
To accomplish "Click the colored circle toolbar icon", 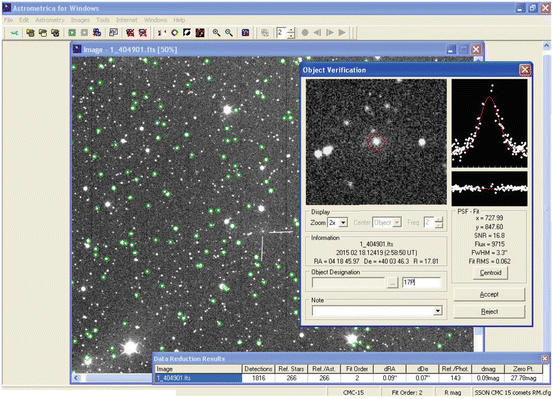I will click(175, 33).
